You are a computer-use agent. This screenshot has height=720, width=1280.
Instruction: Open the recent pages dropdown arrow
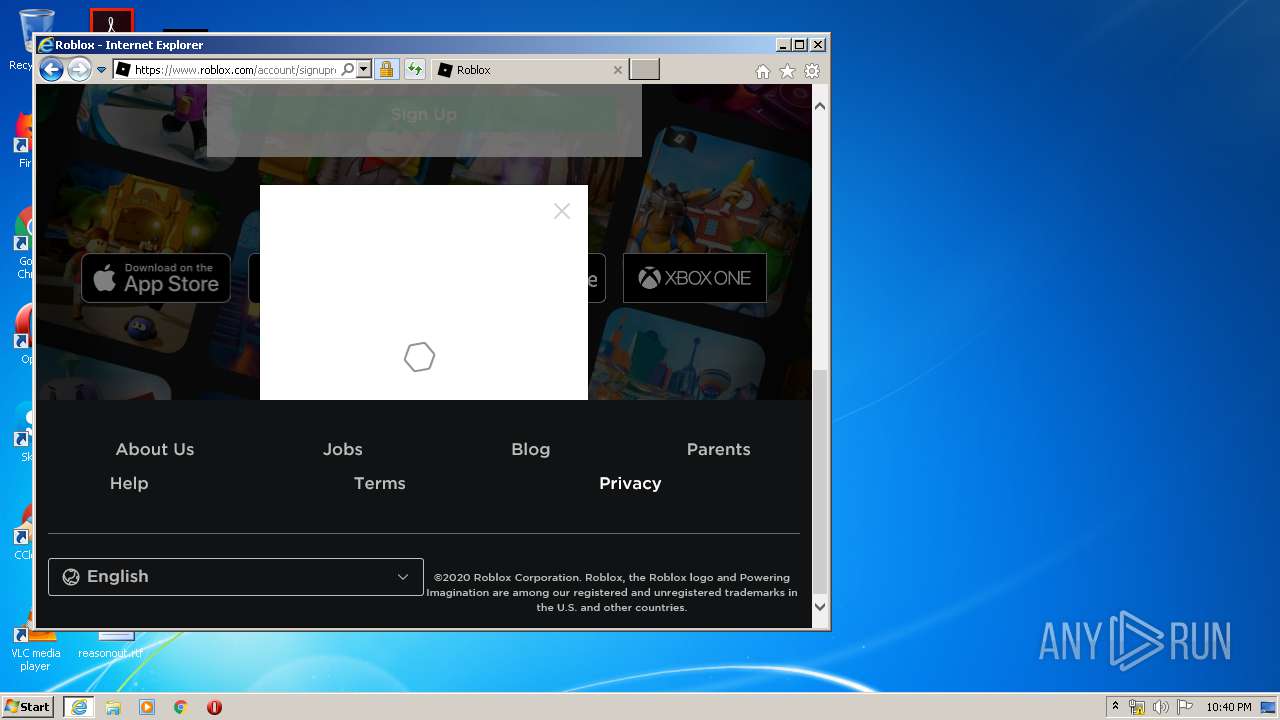click(x=101, y=70)
